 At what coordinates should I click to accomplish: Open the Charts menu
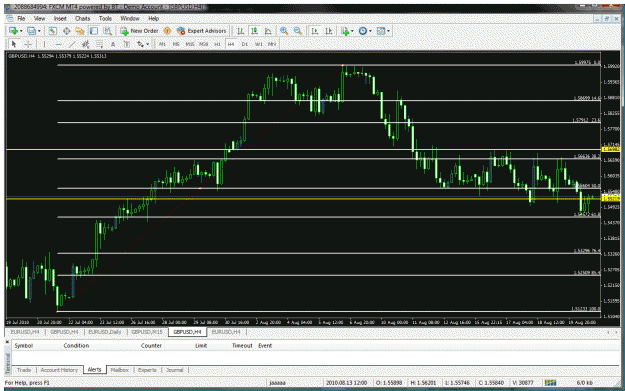pos(83,18)
